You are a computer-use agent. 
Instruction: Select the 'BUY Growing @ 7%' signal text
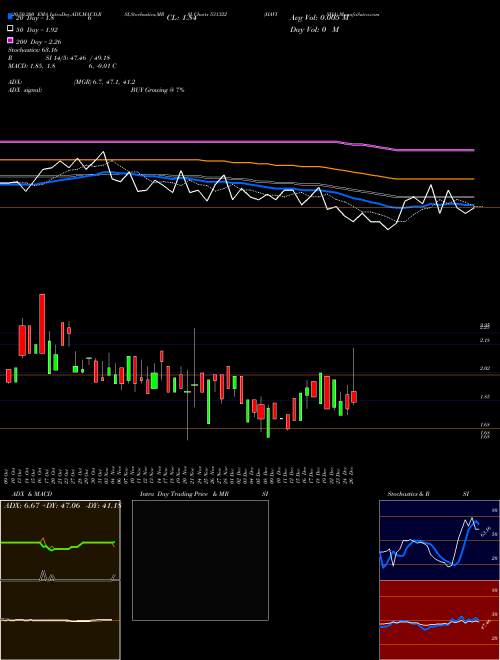click(157, 90)
